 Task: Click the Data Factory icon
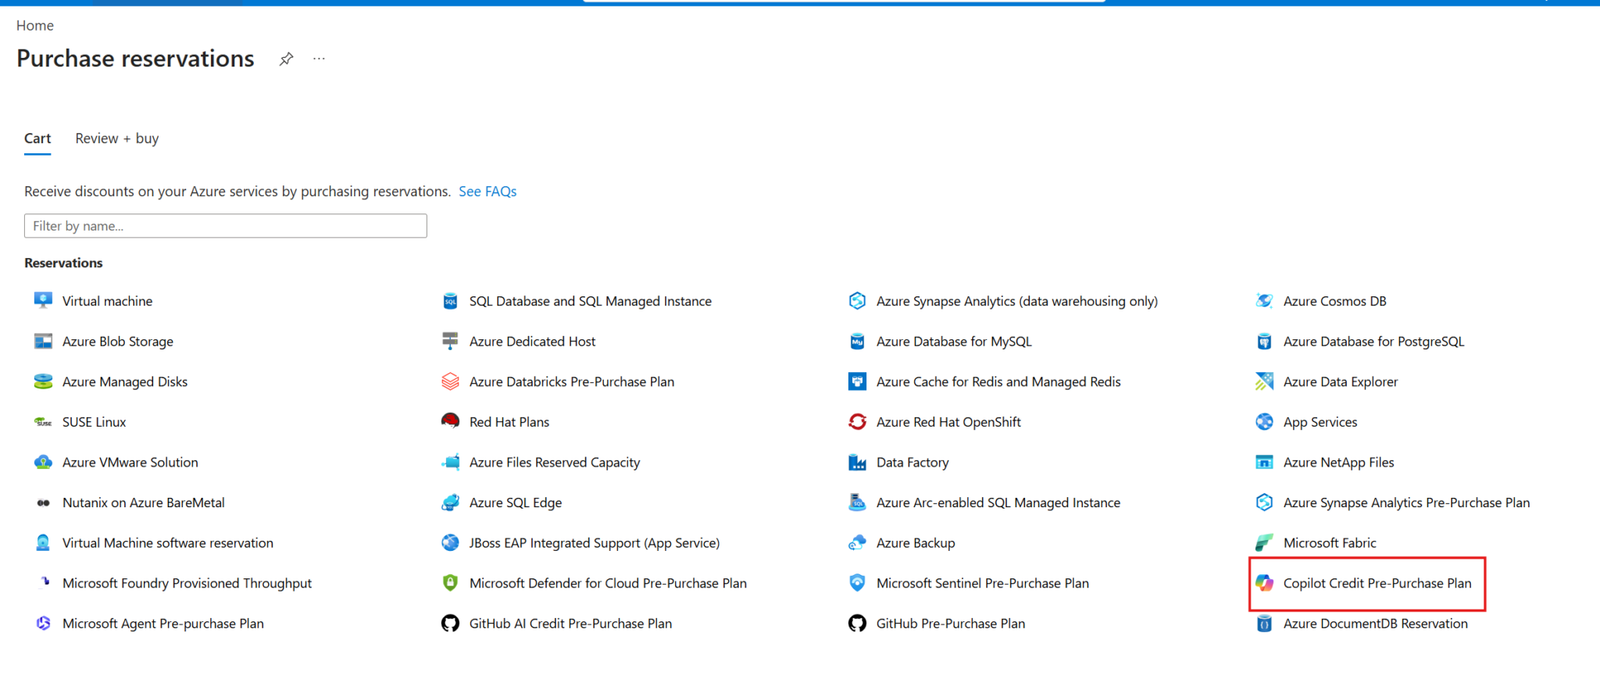pos(857,462)
